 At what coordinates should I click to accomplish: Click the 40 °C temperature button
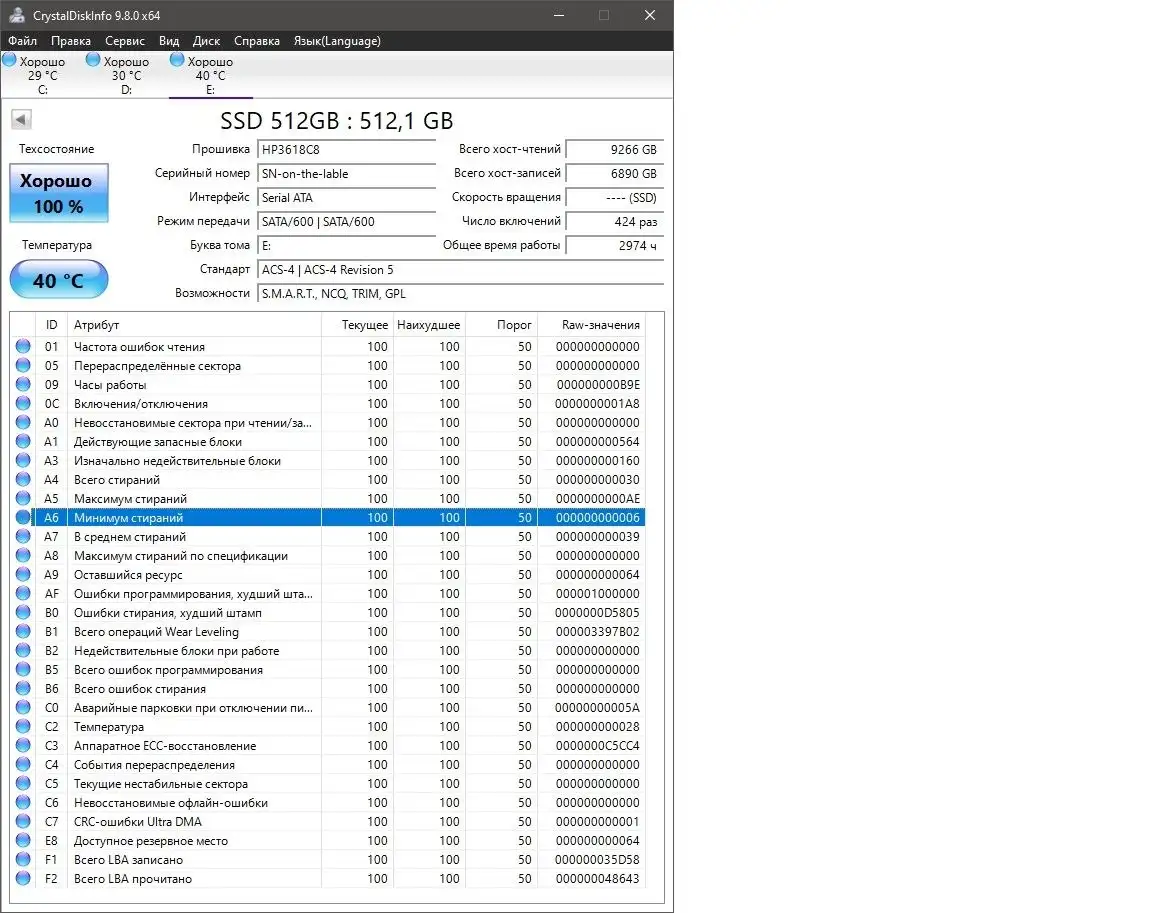point(59,280)
